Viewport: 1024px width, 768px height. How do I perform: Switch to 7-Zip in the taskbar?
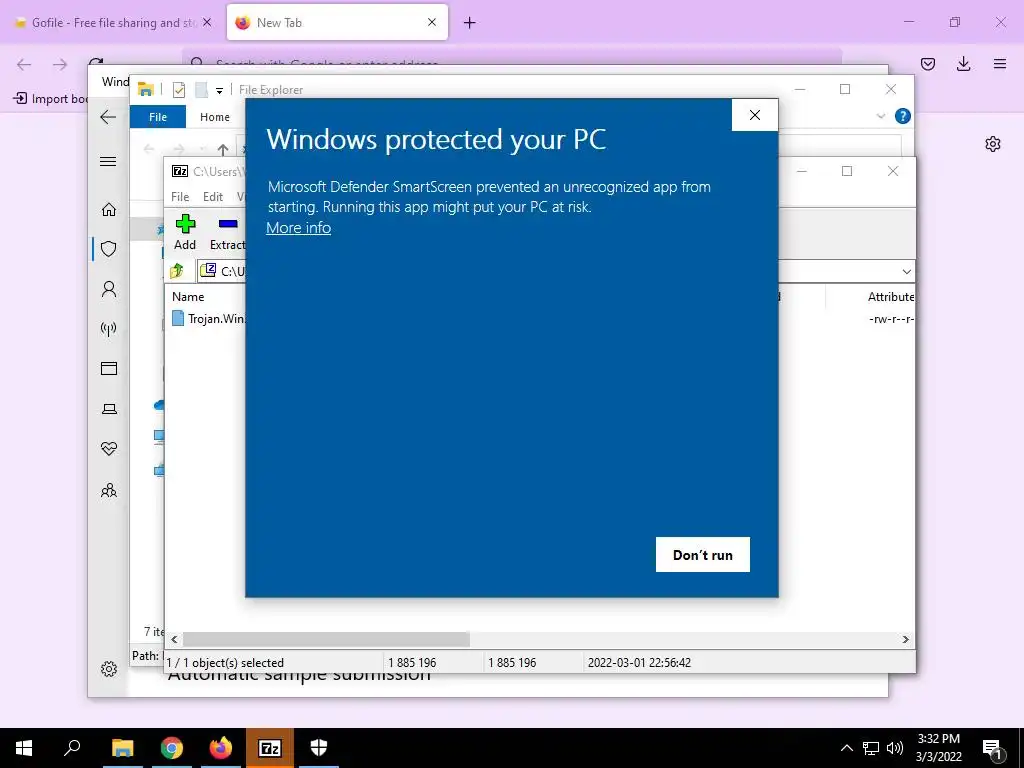click(x=270, y=748)
